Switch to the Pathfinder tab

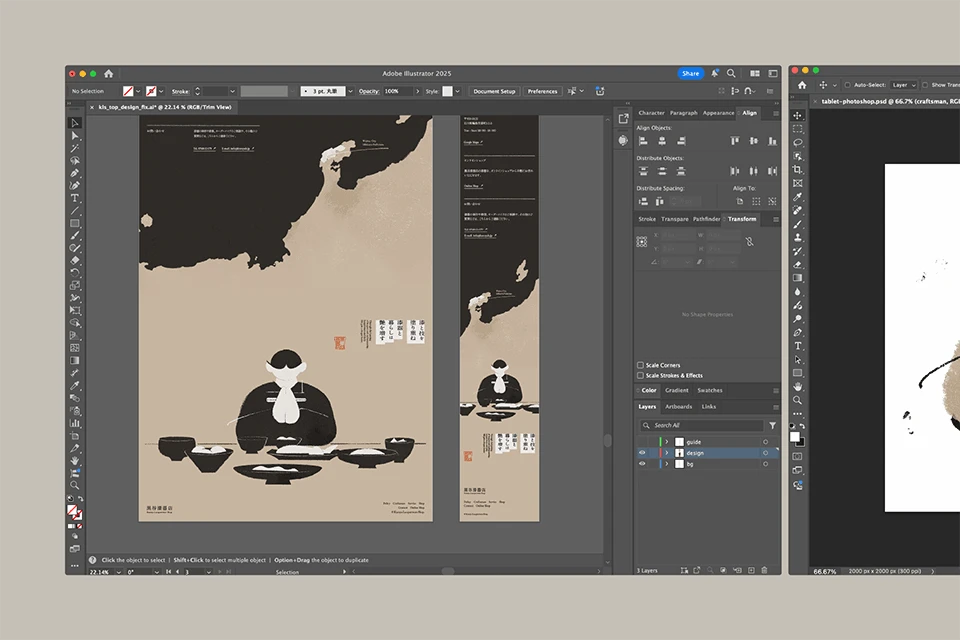click(x=707, y=219)
